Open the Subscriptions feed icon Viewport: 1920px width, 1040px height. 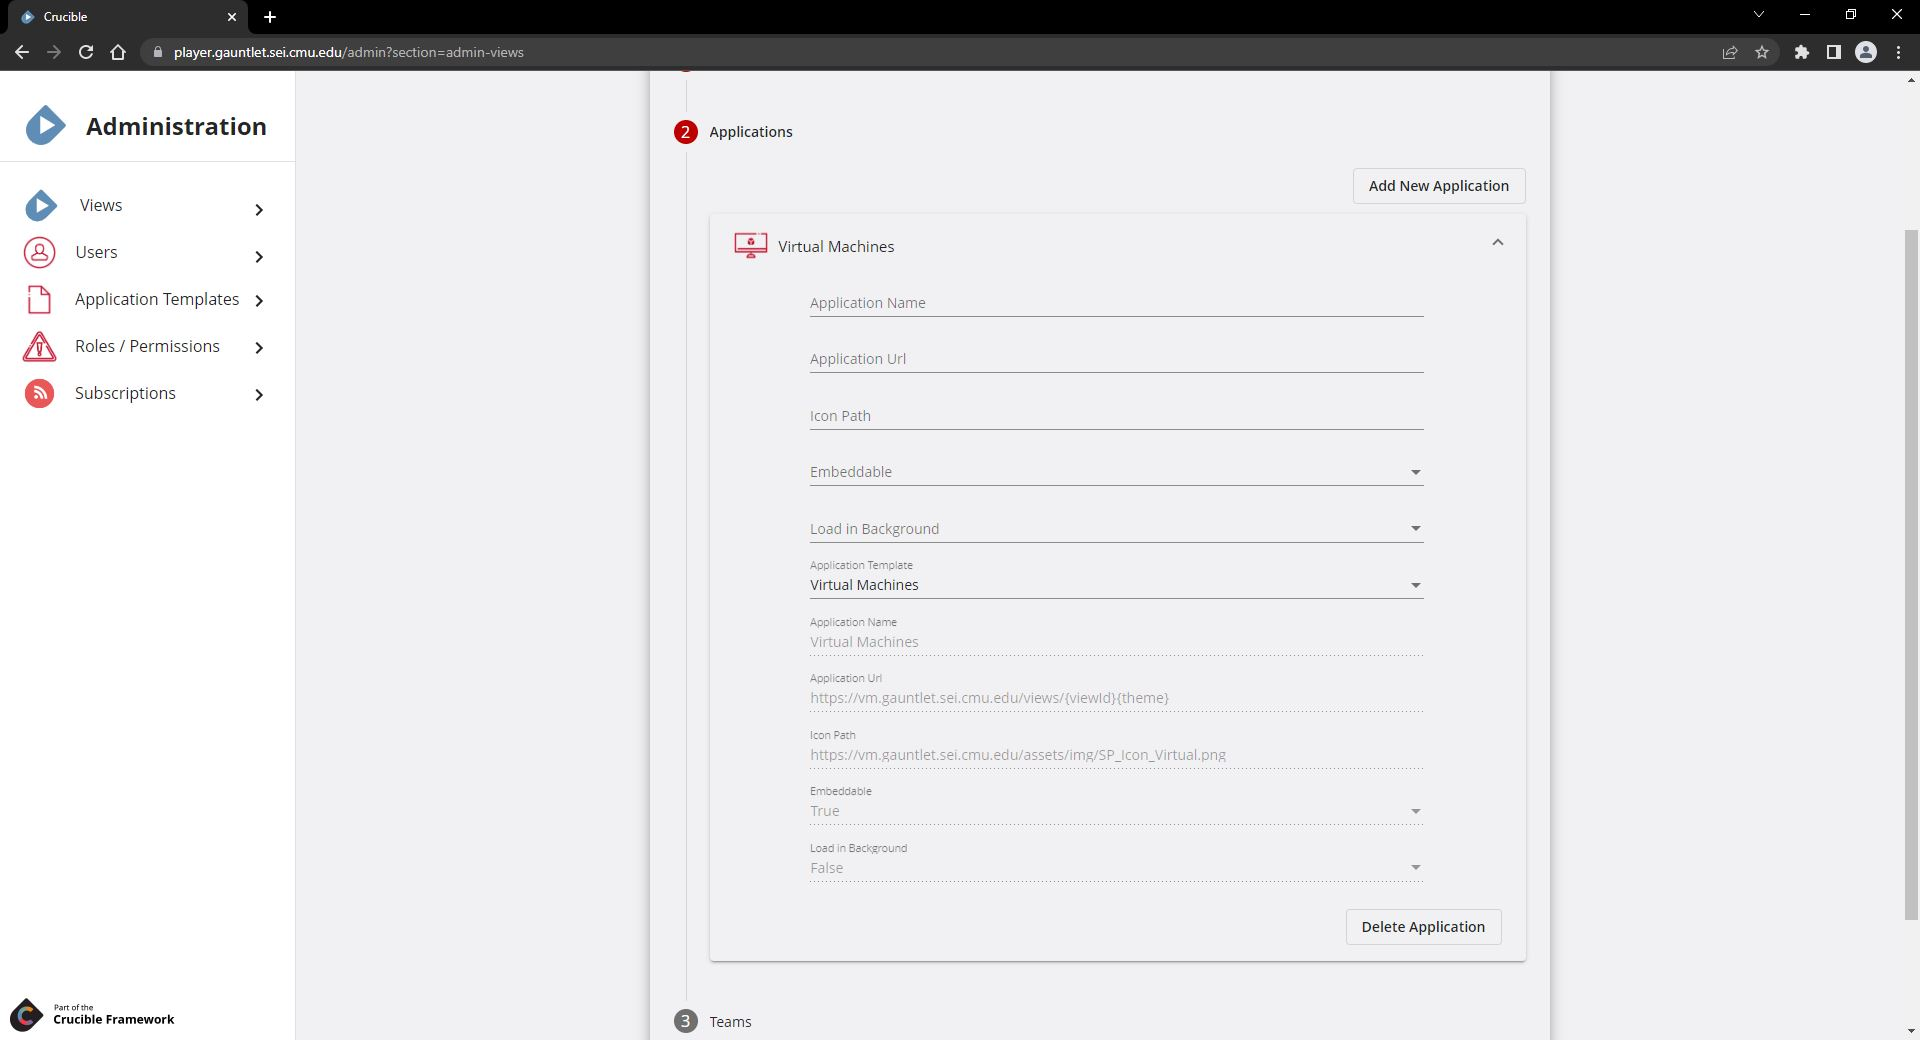pyautogui.click(x=39, y=393)
